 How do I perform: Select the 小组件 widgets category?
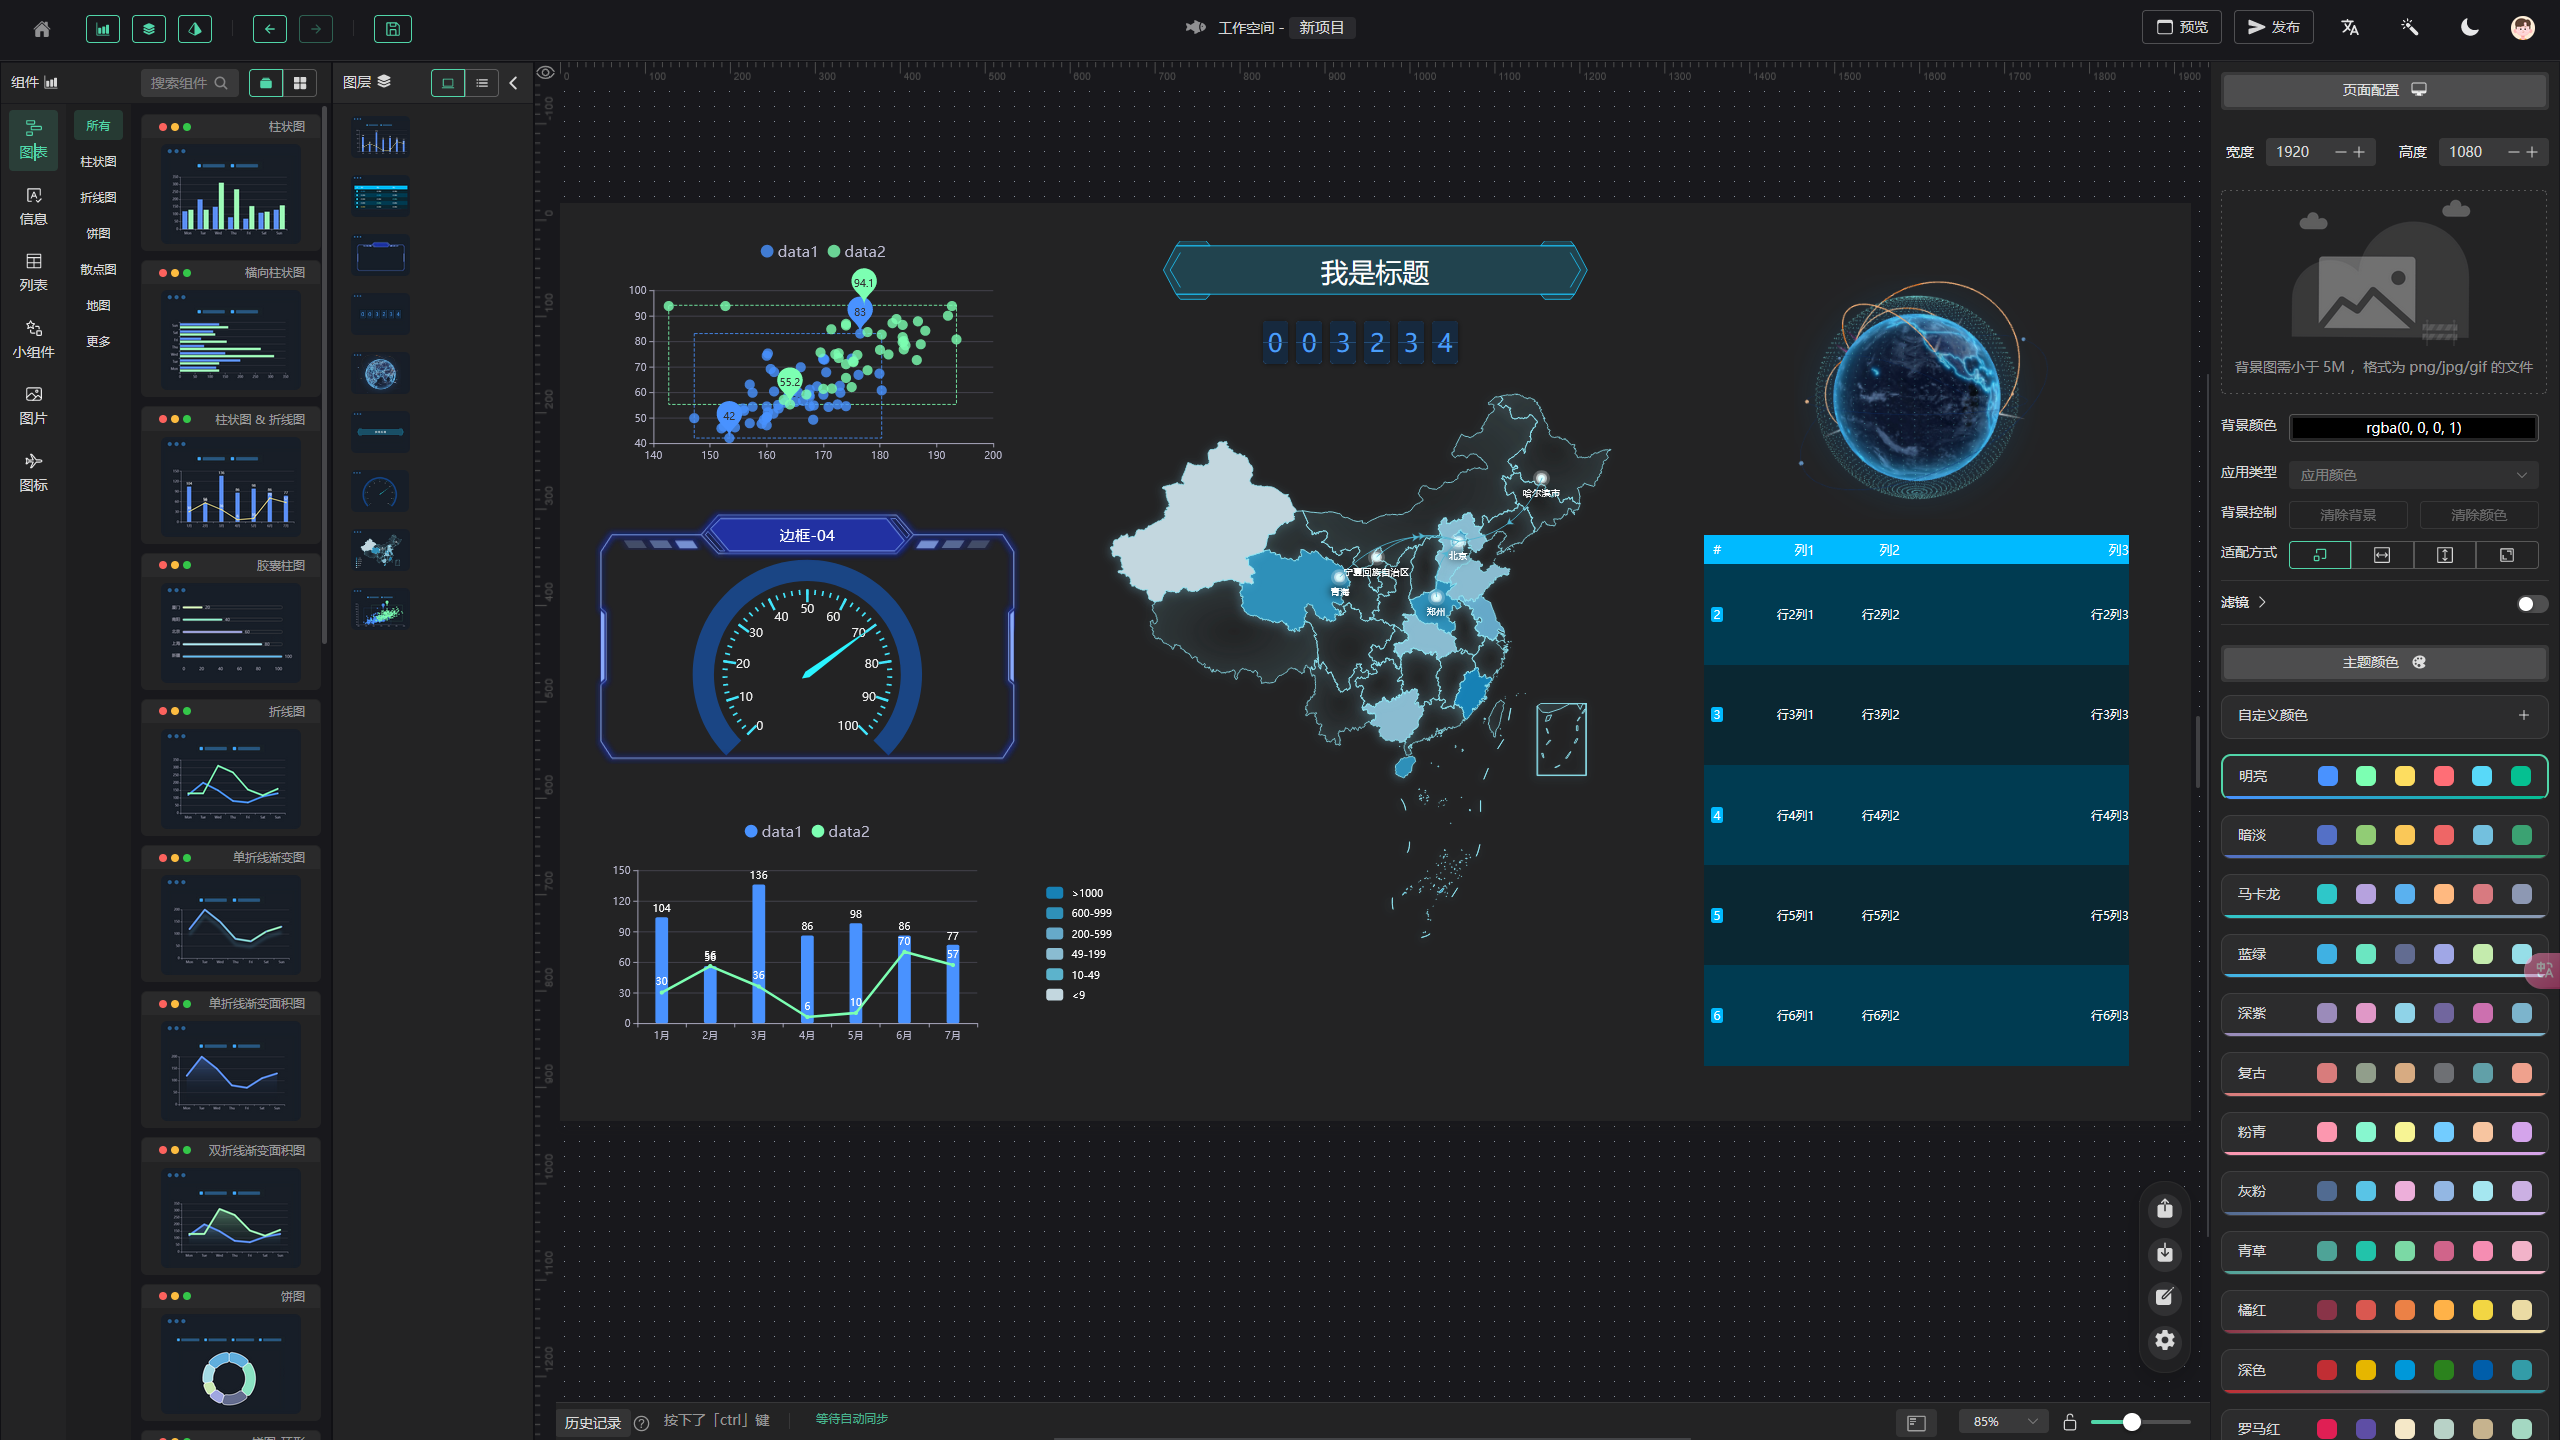34,340
